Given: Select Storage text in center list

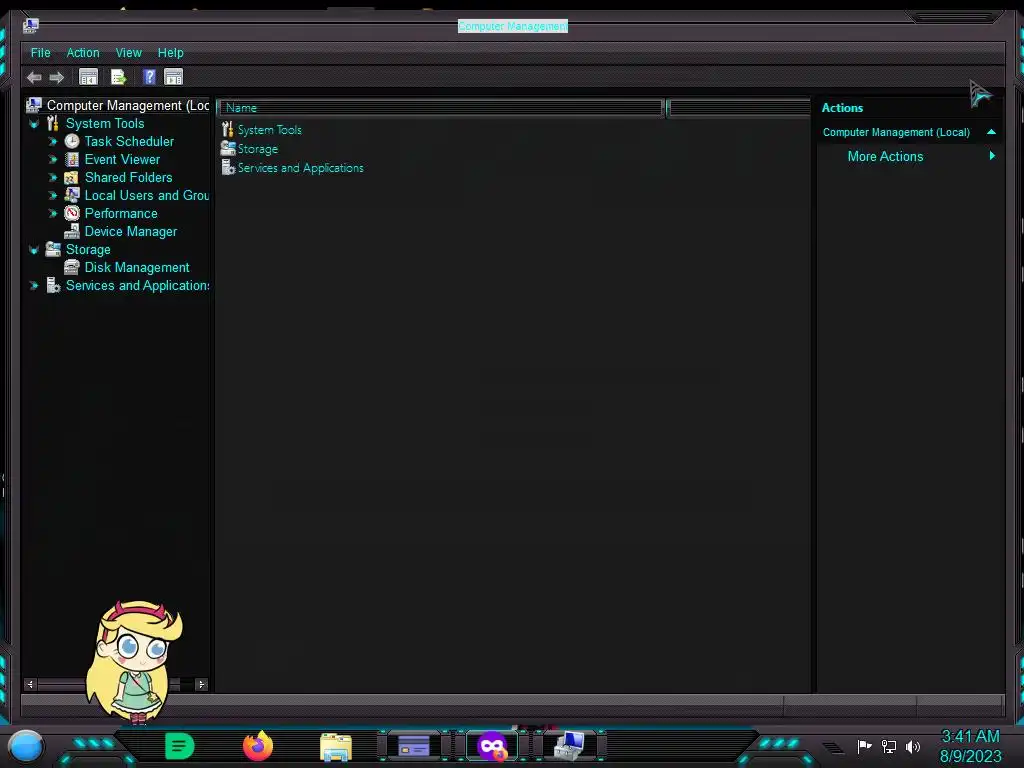Looking at the screenshot, I should coord(257,149).
